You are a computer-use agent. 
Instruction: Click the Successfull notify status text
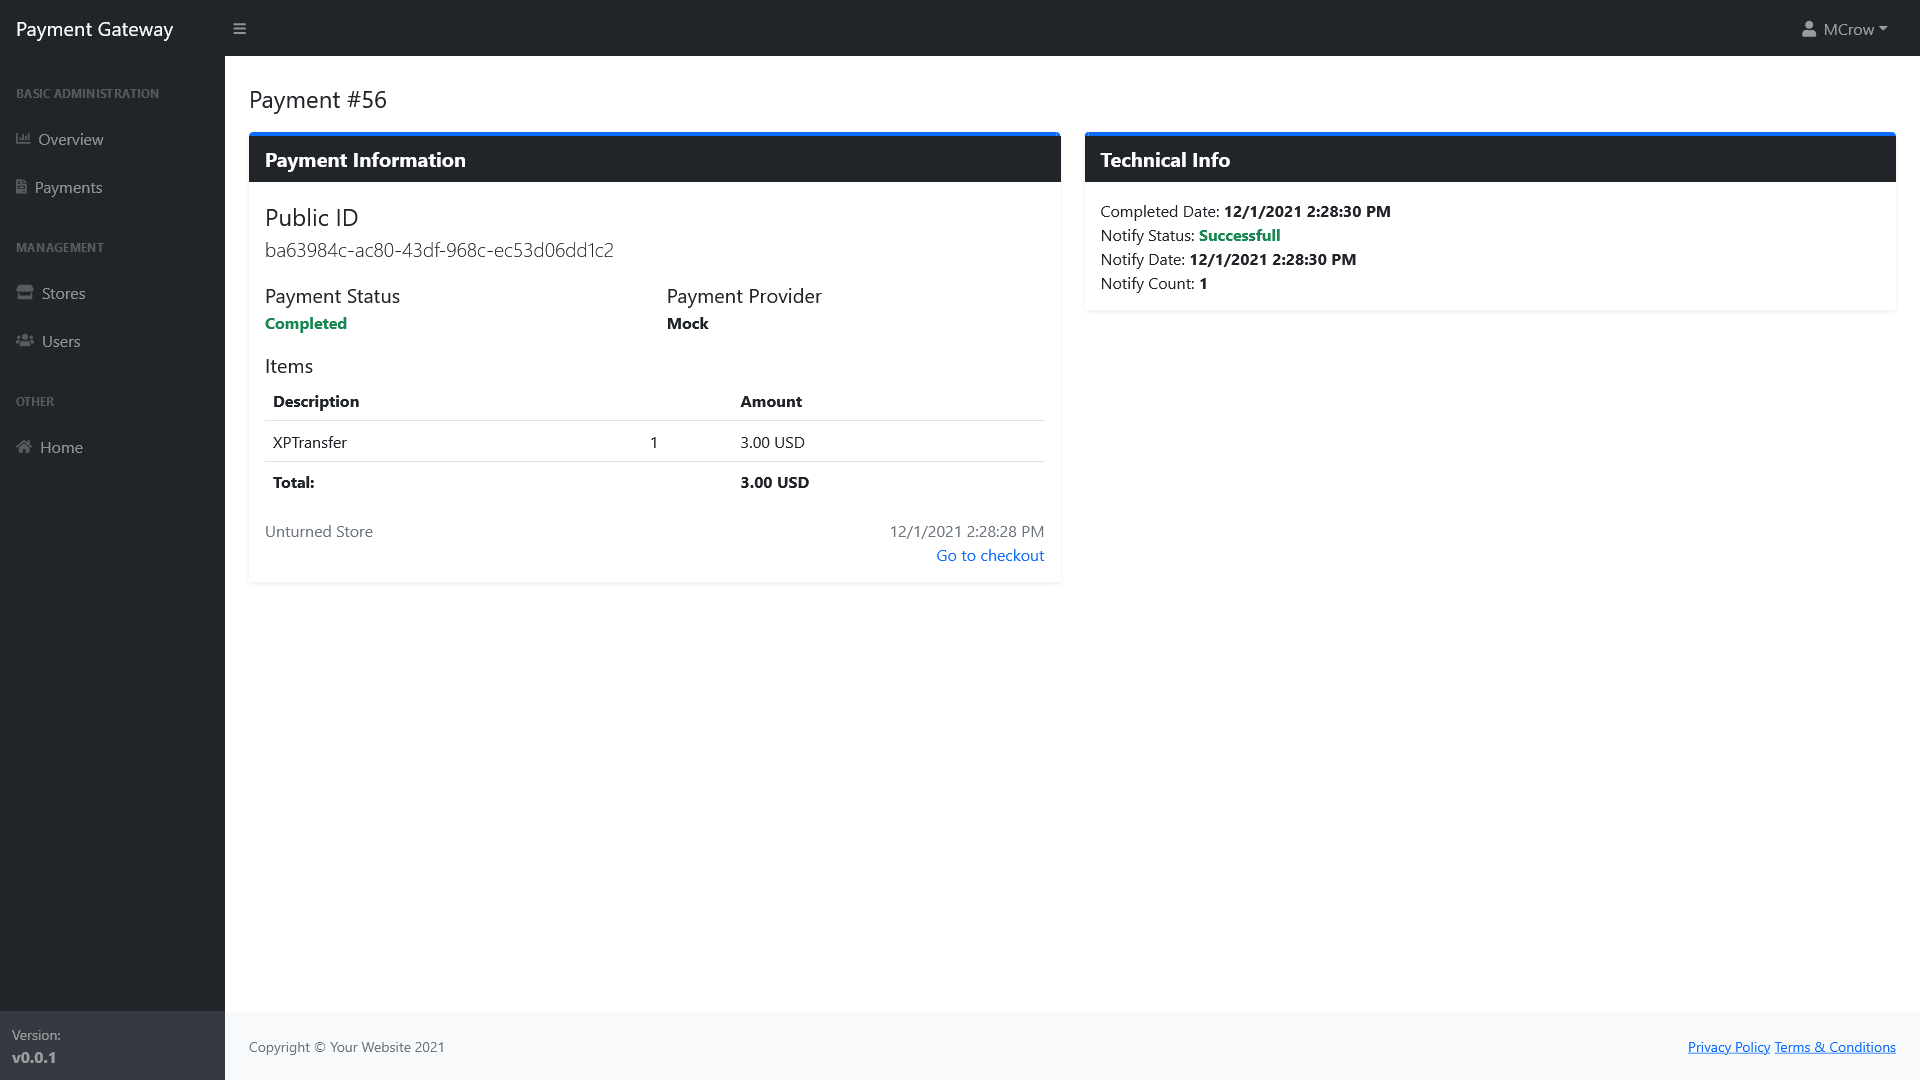[x=1239, y=236]
